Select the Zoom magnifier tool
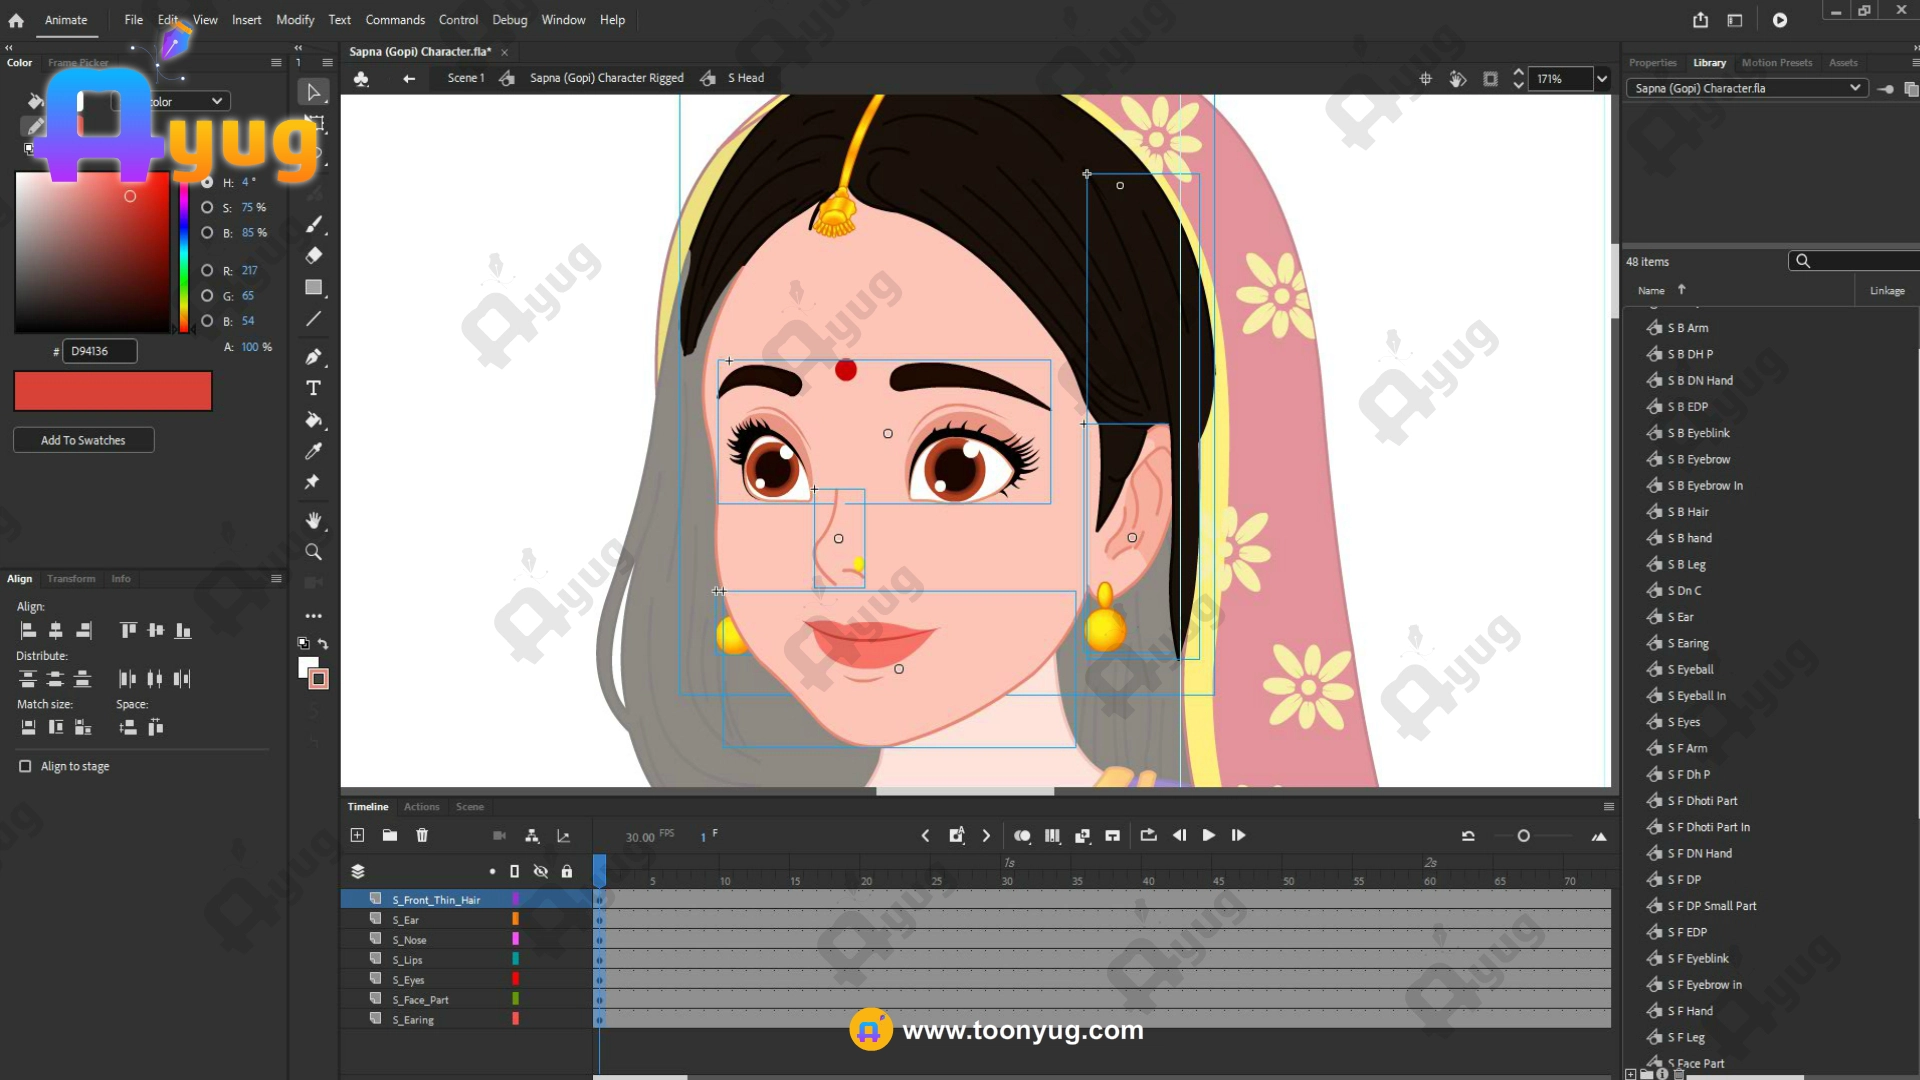Image resolution: width=1920 pixels, height=1080 pixels. (313, 552)
